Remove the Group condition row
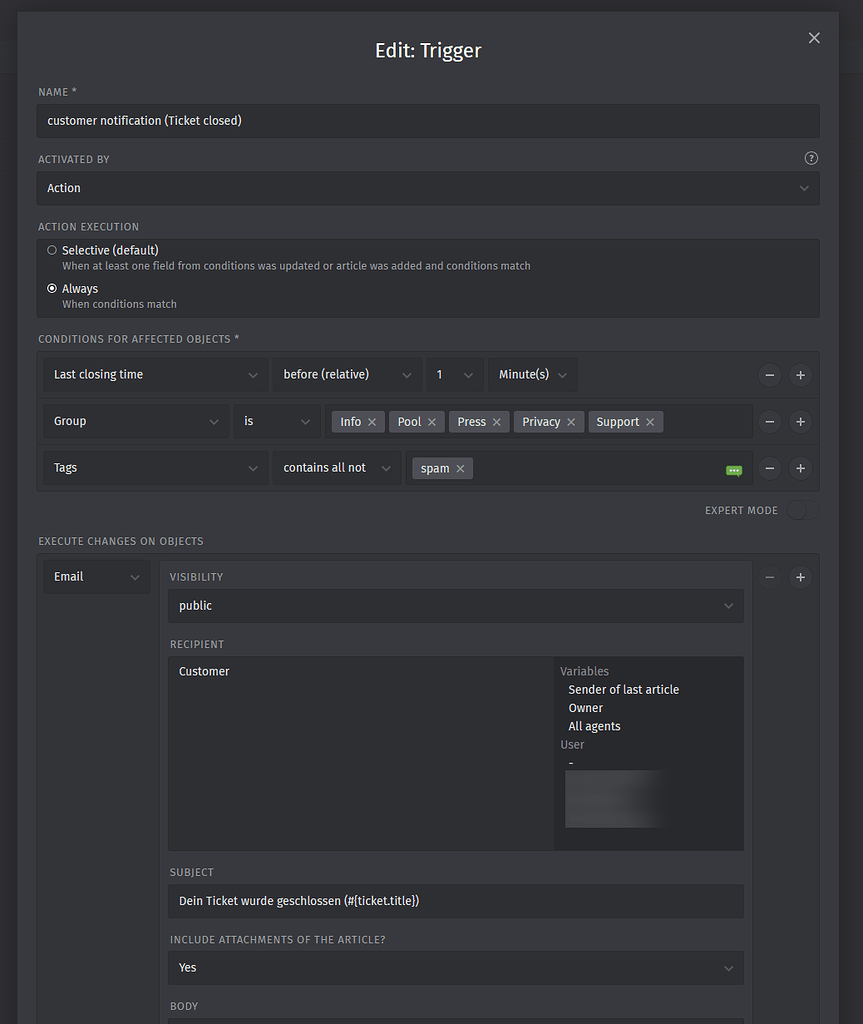This screenshot has height=1024, width=863. click(770, 422)
